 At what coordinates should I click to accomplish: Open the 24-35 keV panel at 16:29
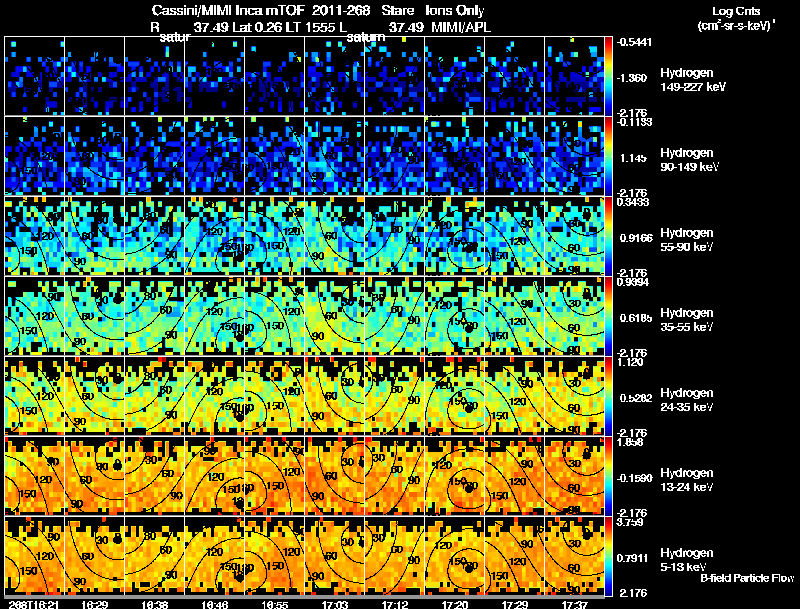pyautogui.click(x=95, y=396)
